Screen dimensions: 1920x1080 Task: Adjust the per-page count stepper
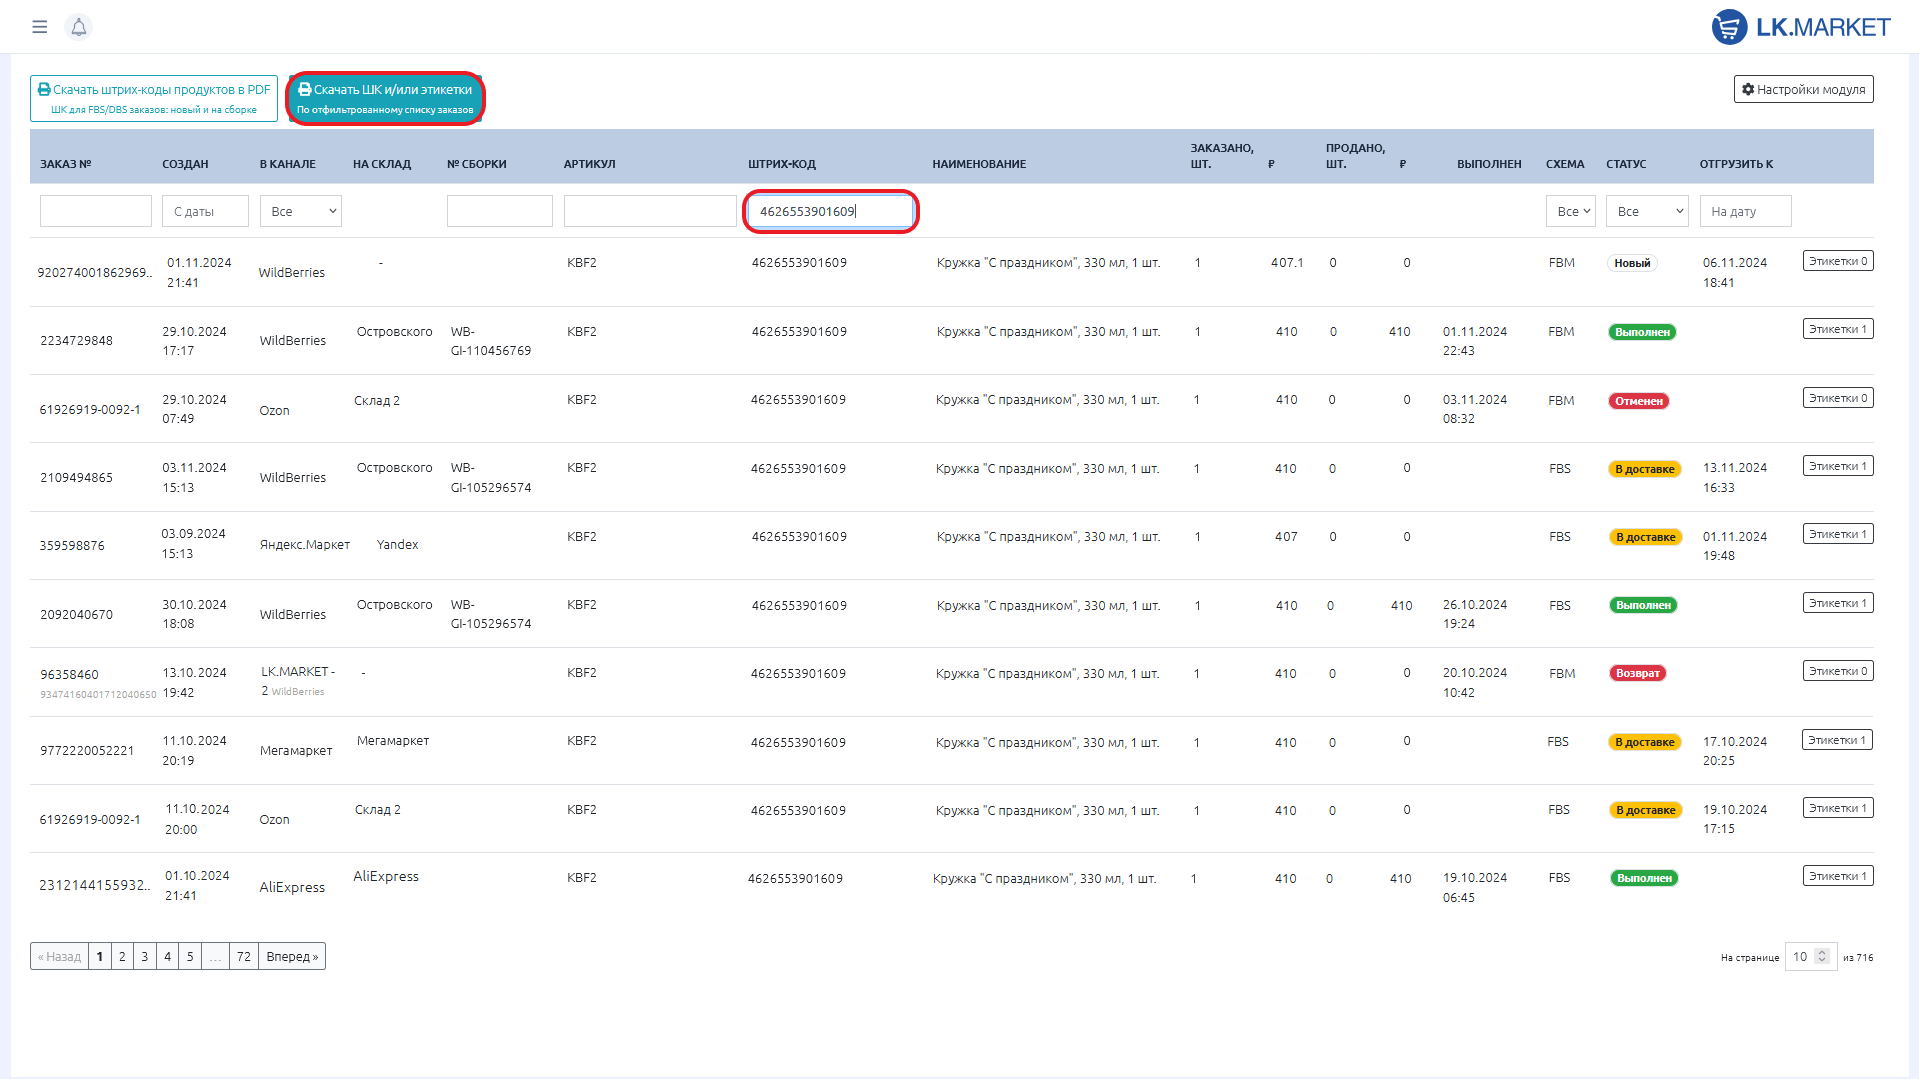coord(1822,957)
